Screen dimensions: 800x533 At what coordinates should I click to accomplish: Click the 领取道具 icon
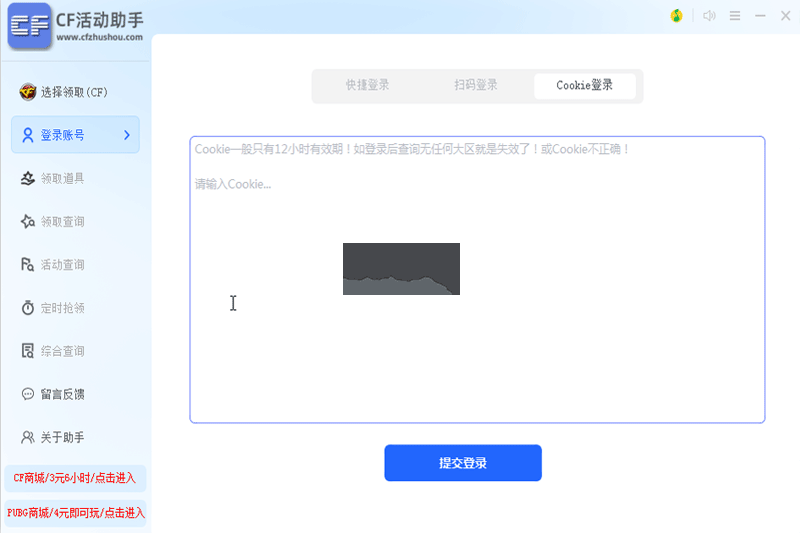[28, 179]
